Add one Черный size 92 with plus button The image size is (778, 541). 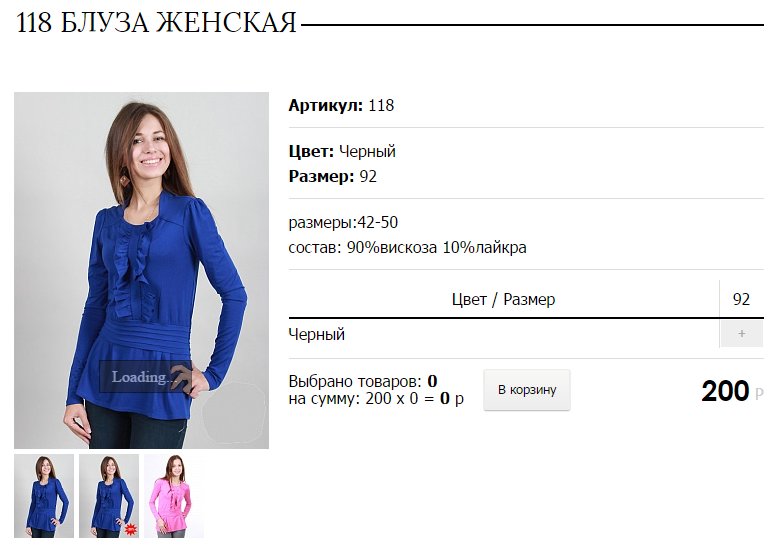pyautogui.click(x=741, y=334)
